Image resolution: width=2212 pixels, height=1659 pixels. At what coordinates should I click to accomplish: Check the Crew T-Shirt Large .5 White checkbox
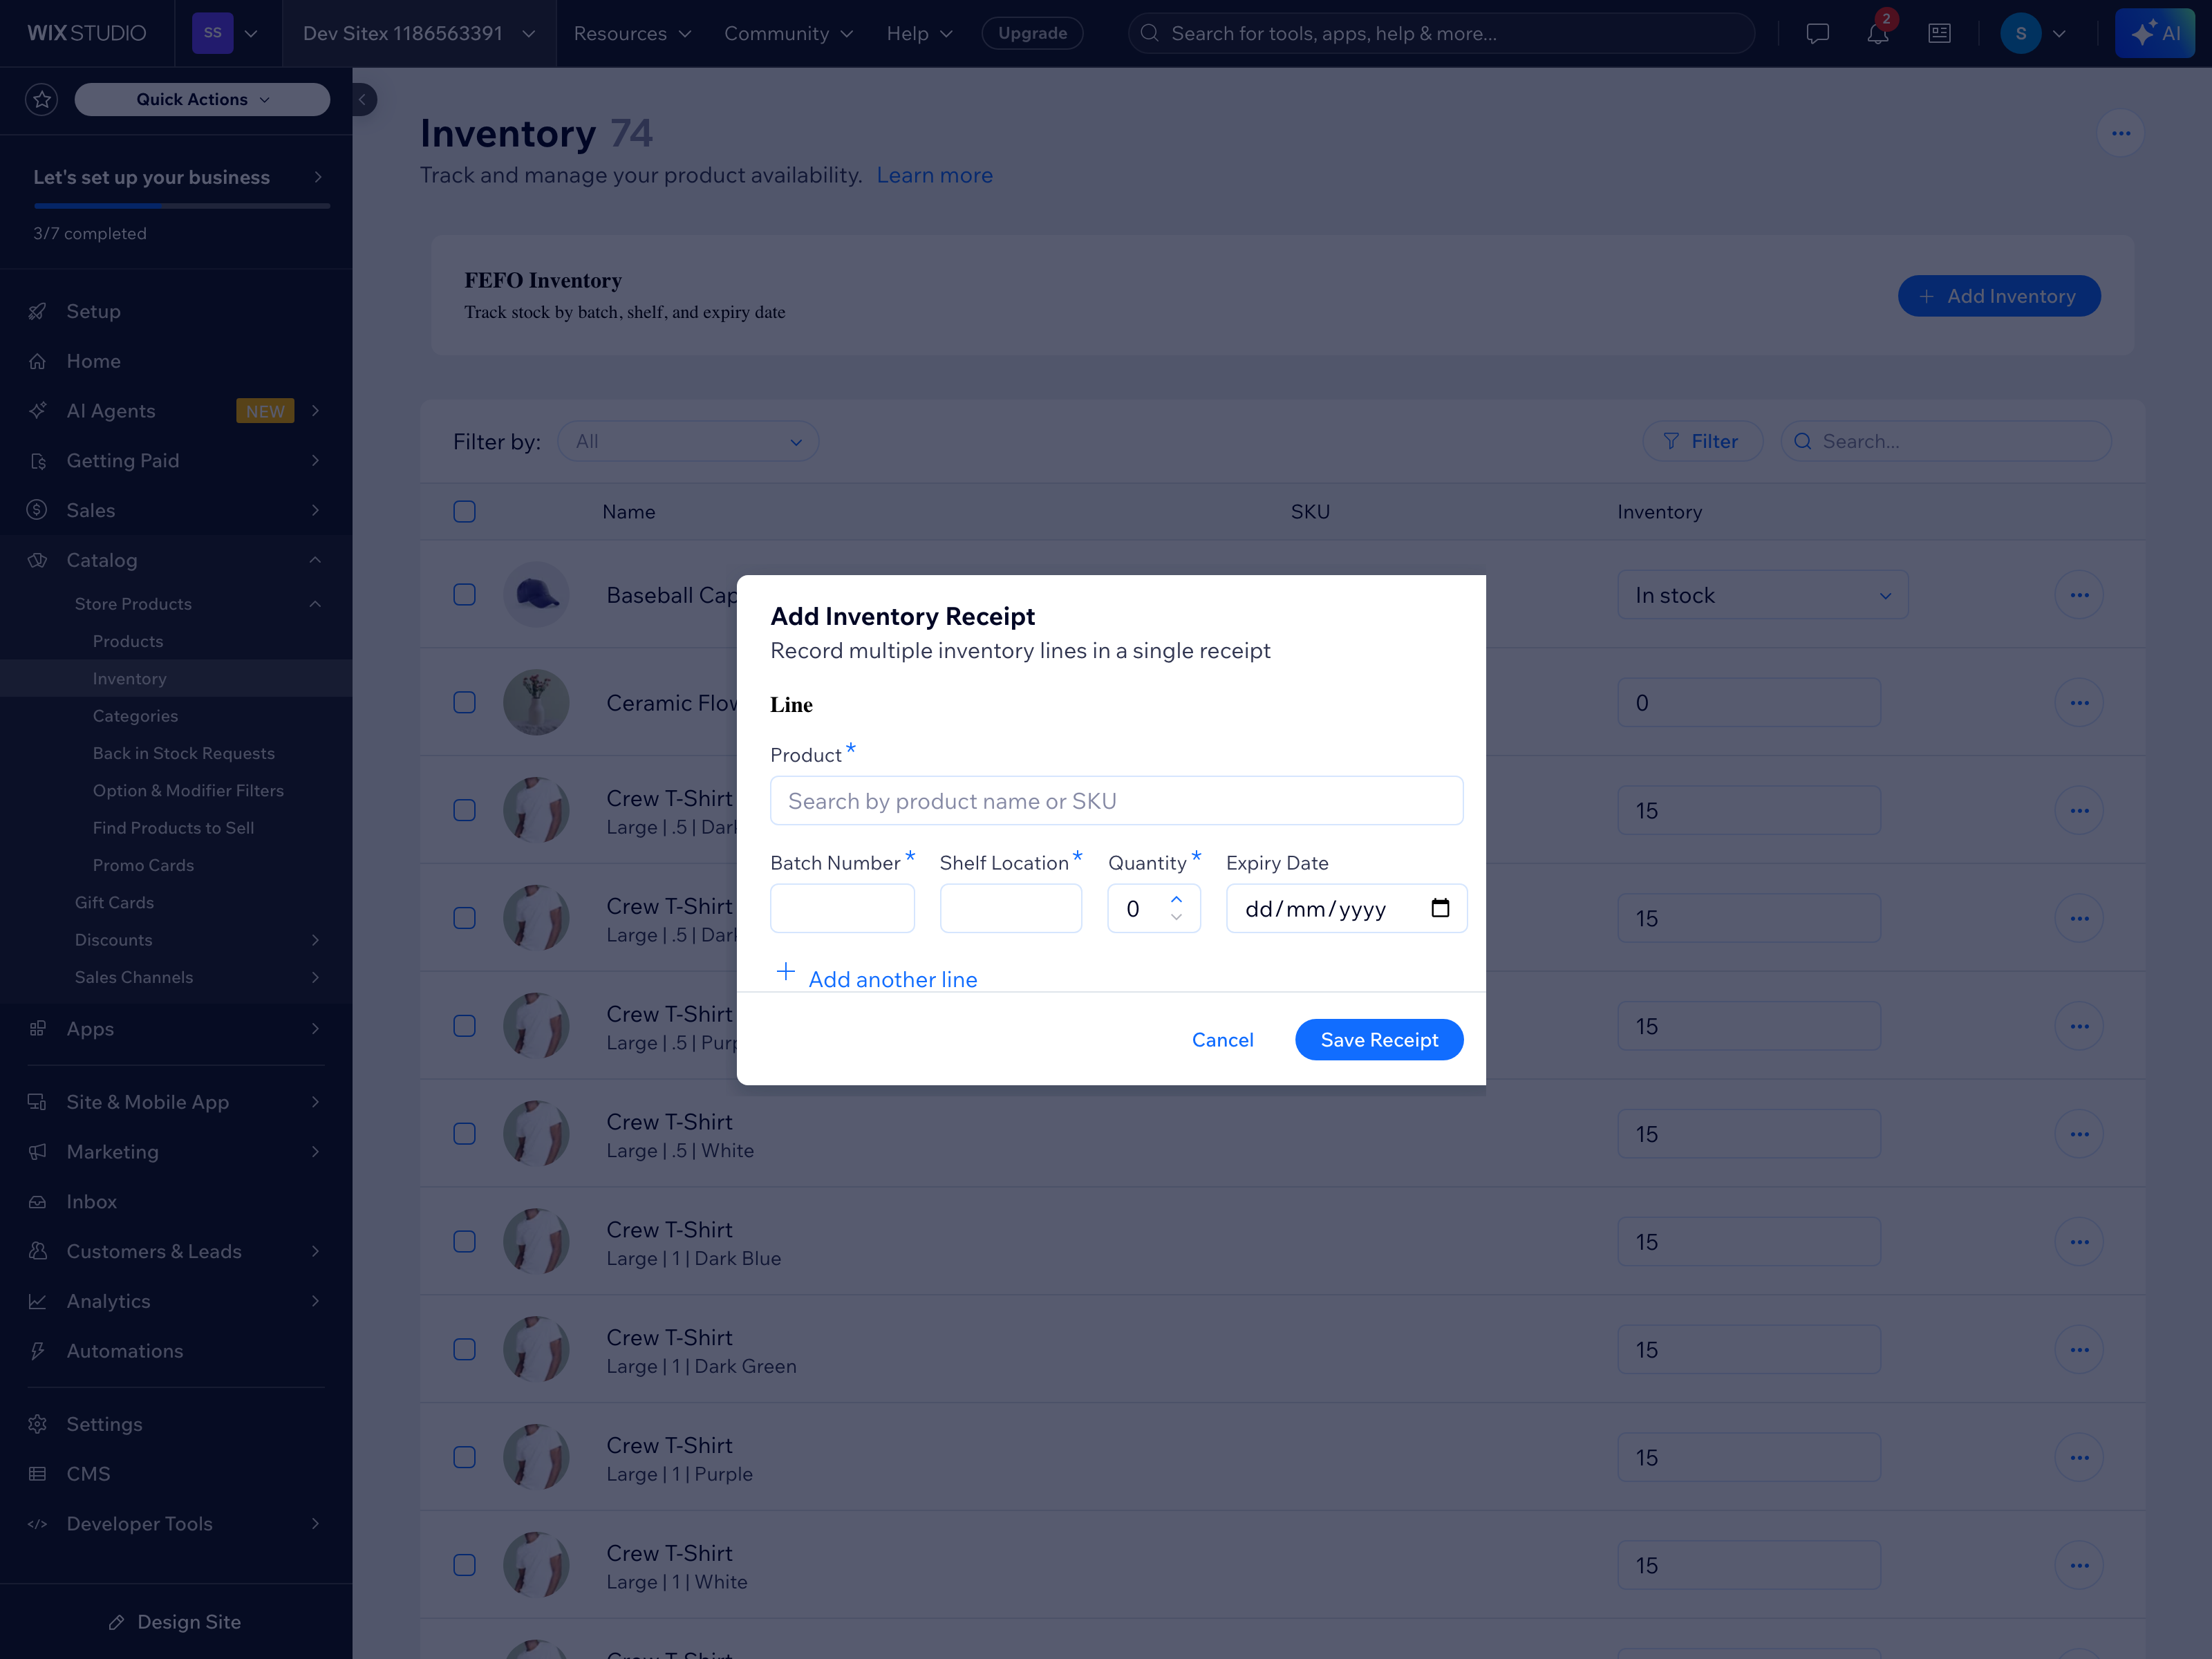coord(464,1134)
